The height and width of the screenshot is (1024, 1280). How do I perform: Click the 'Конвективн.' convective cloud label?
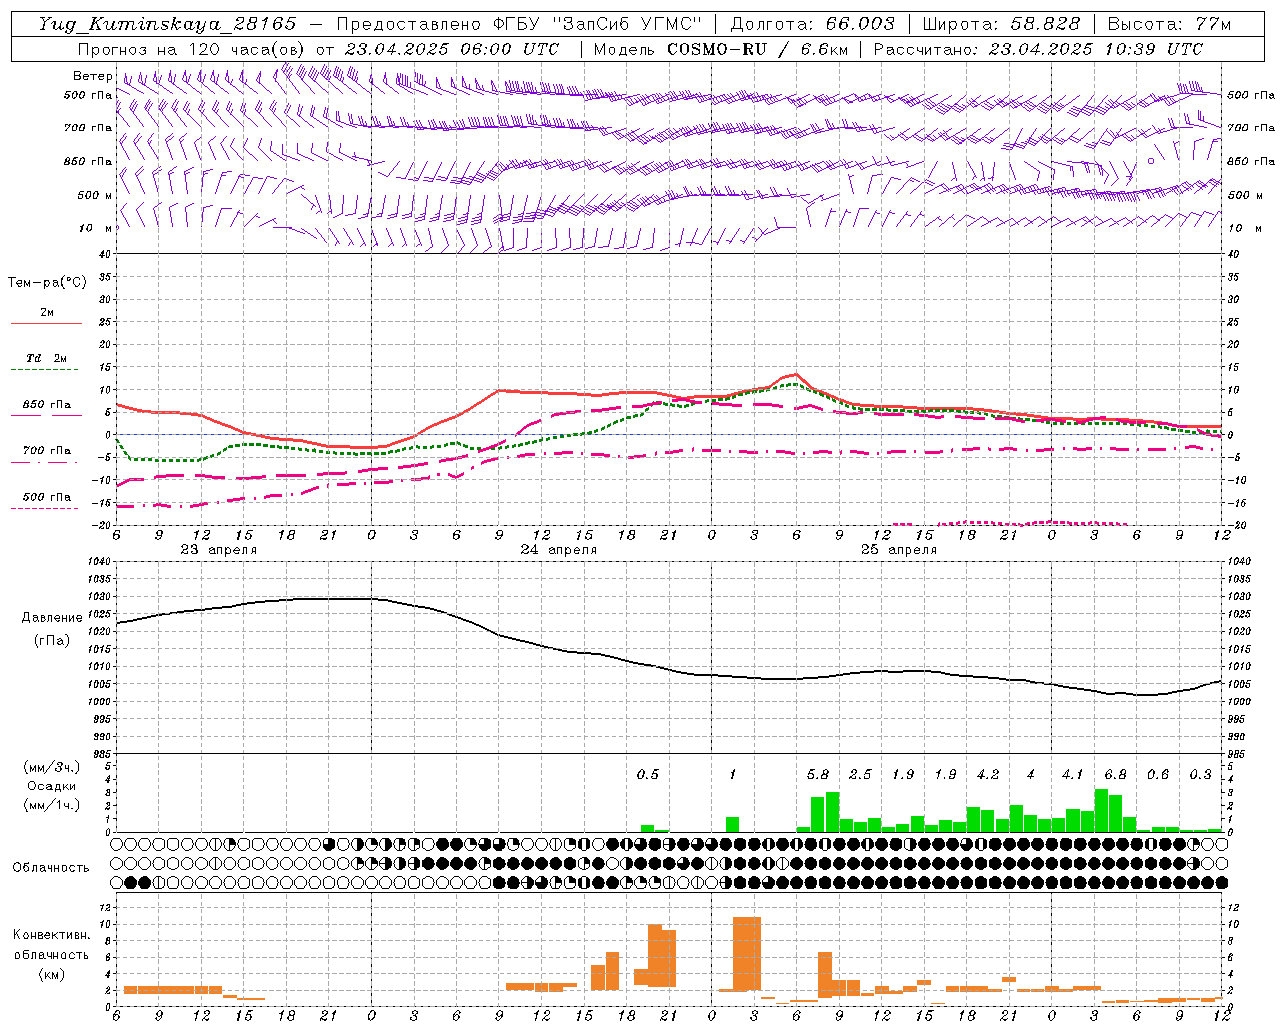coord(51,935)
